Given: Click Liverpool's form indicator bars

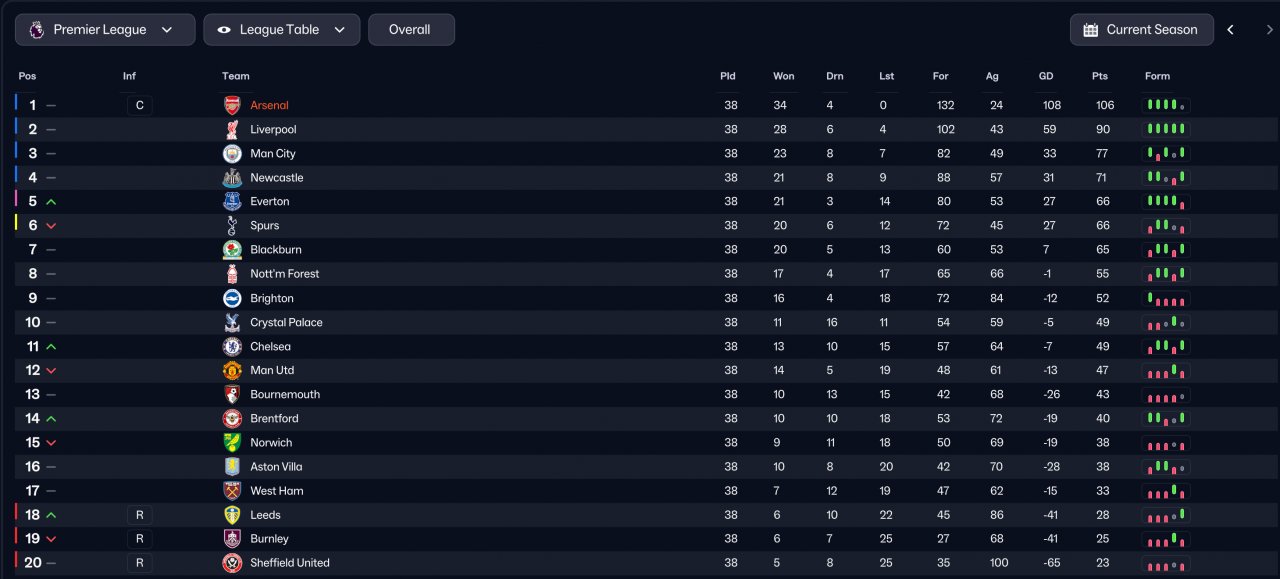Looking at the screenshot, I should [x=1166, y=129].
